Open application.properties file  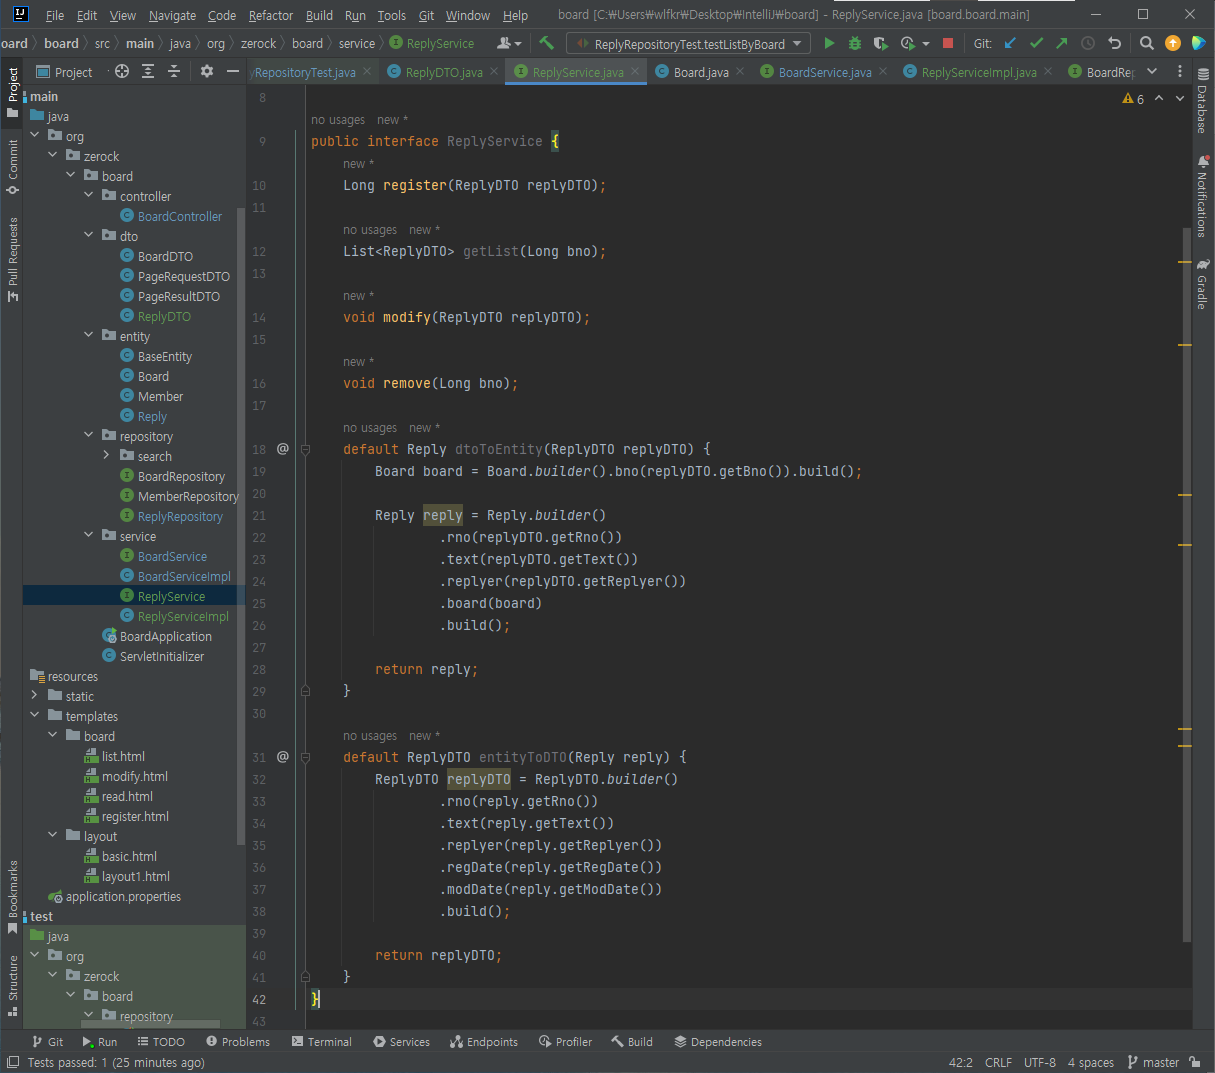(123, 896)
